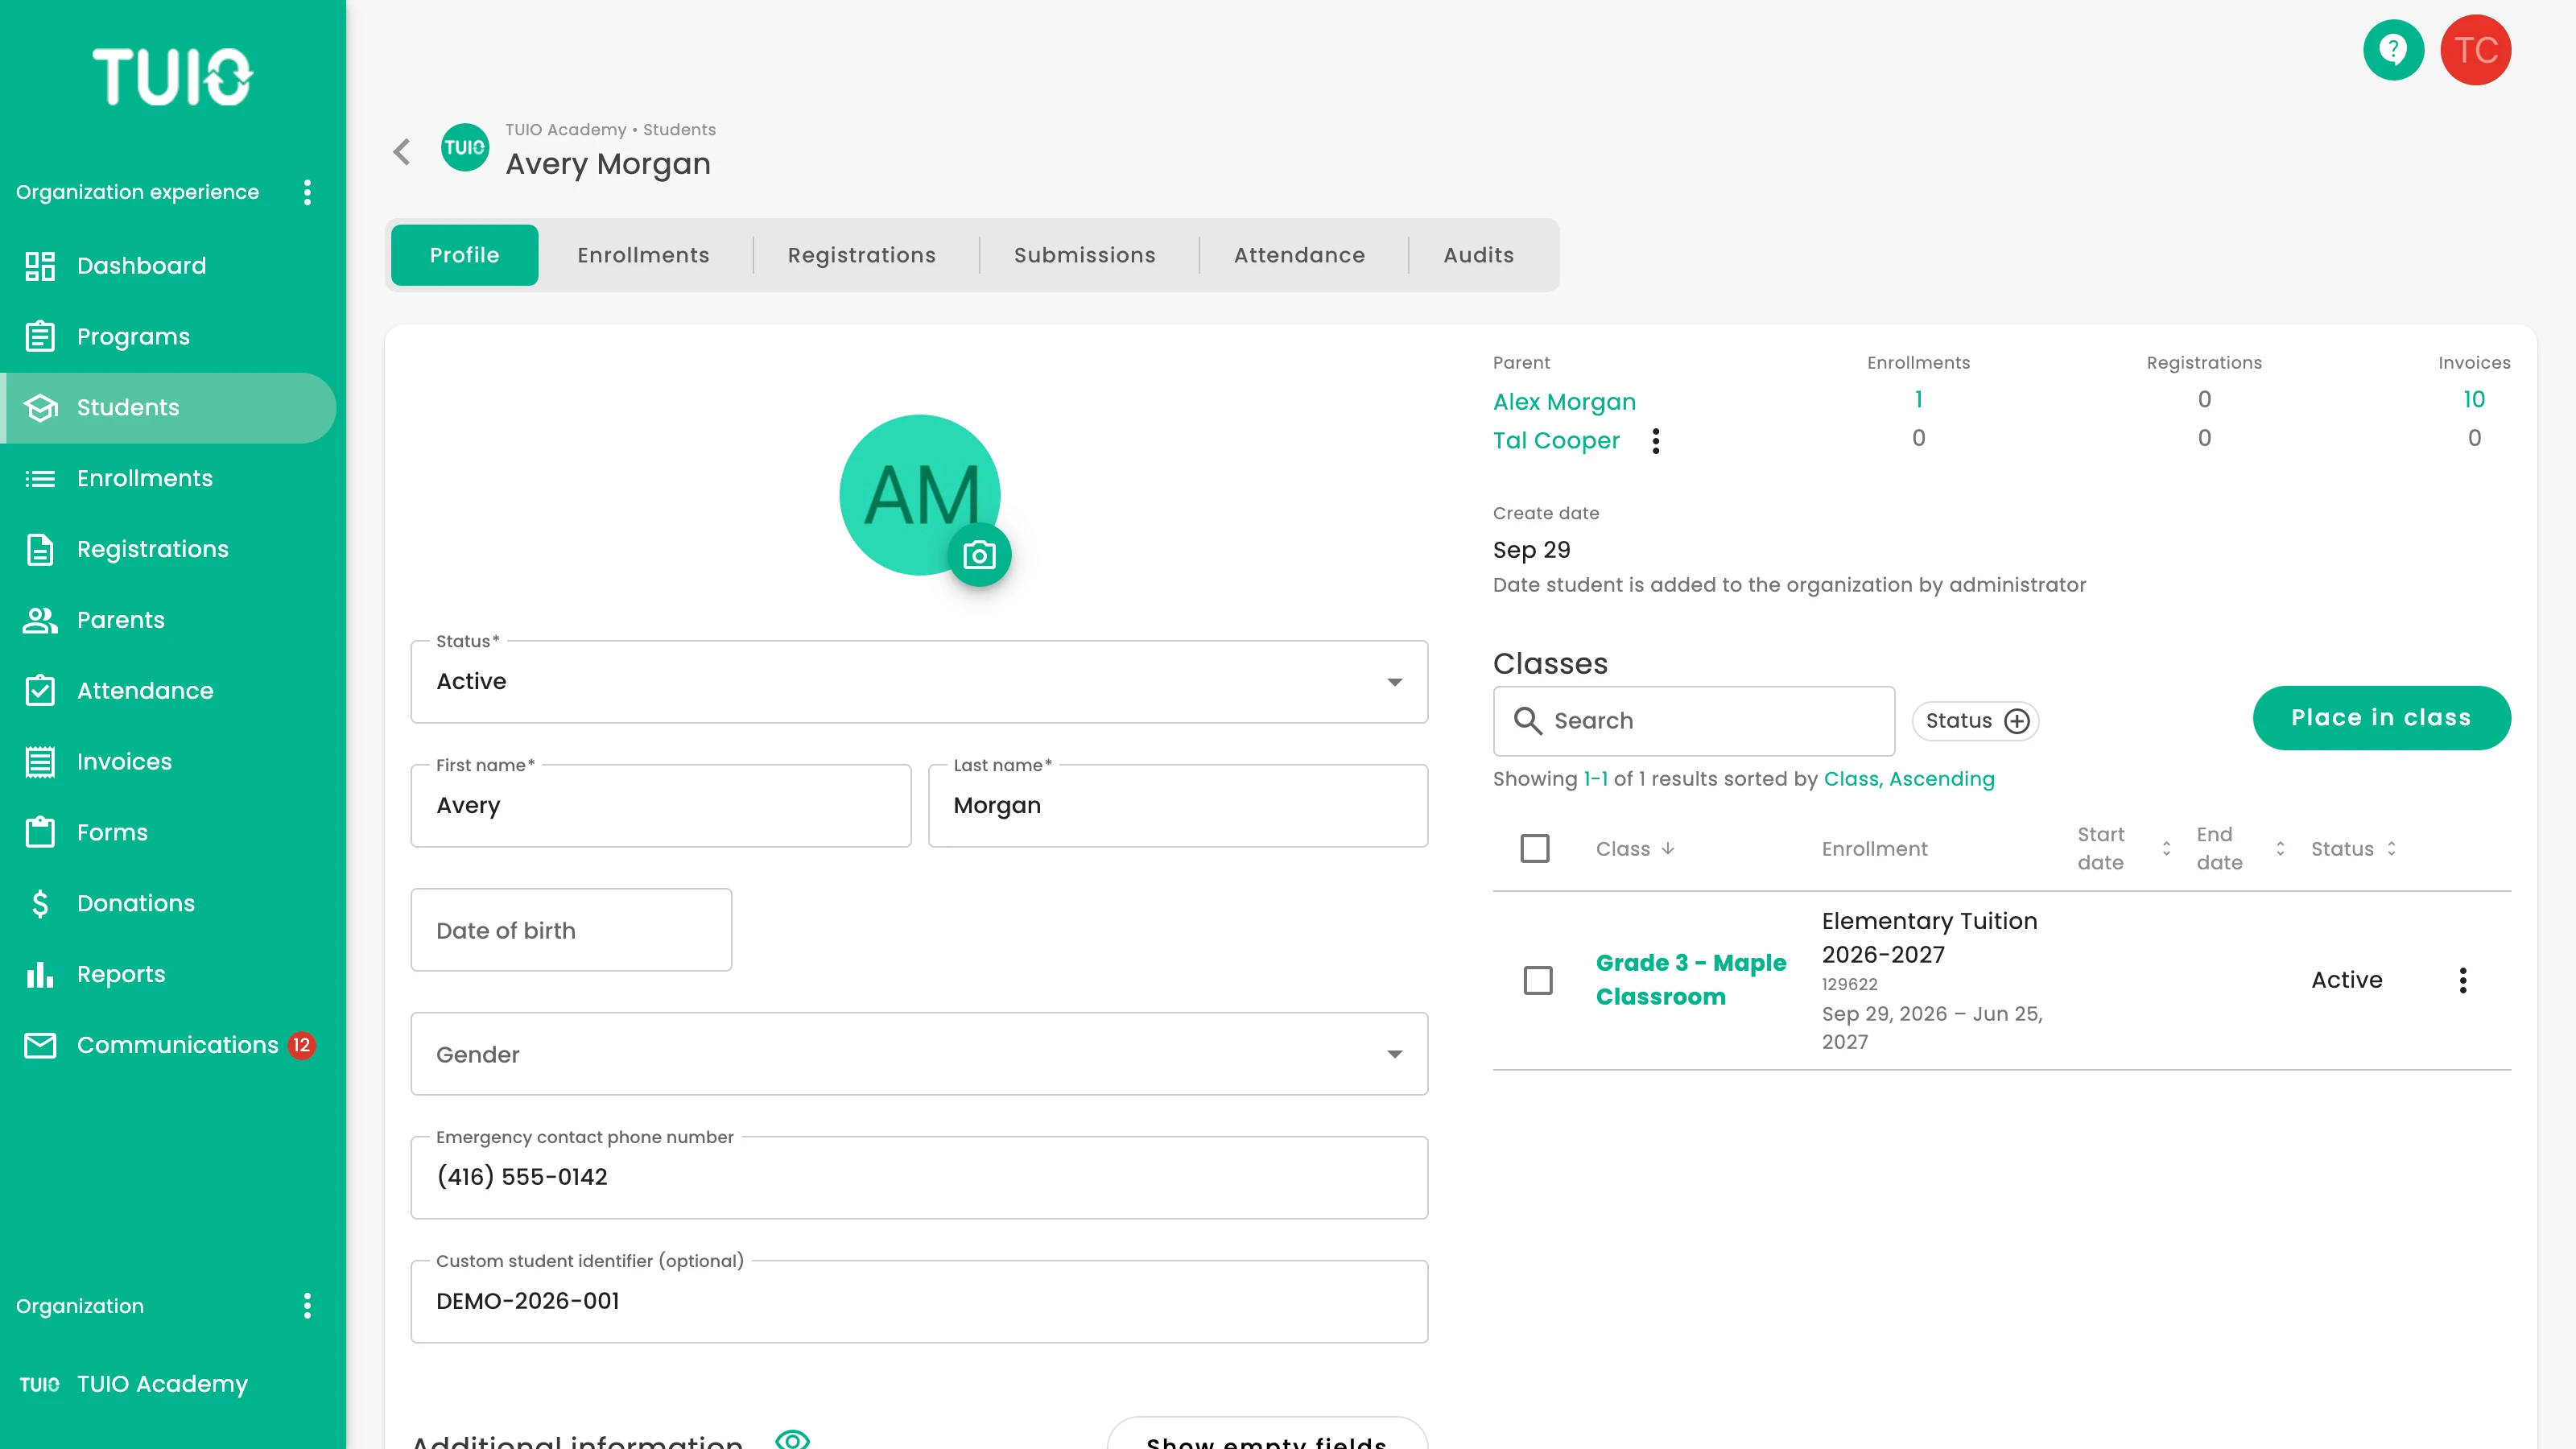Switch to the Registrations tab
The image size is (2576, 1449).
coord(862,255)
